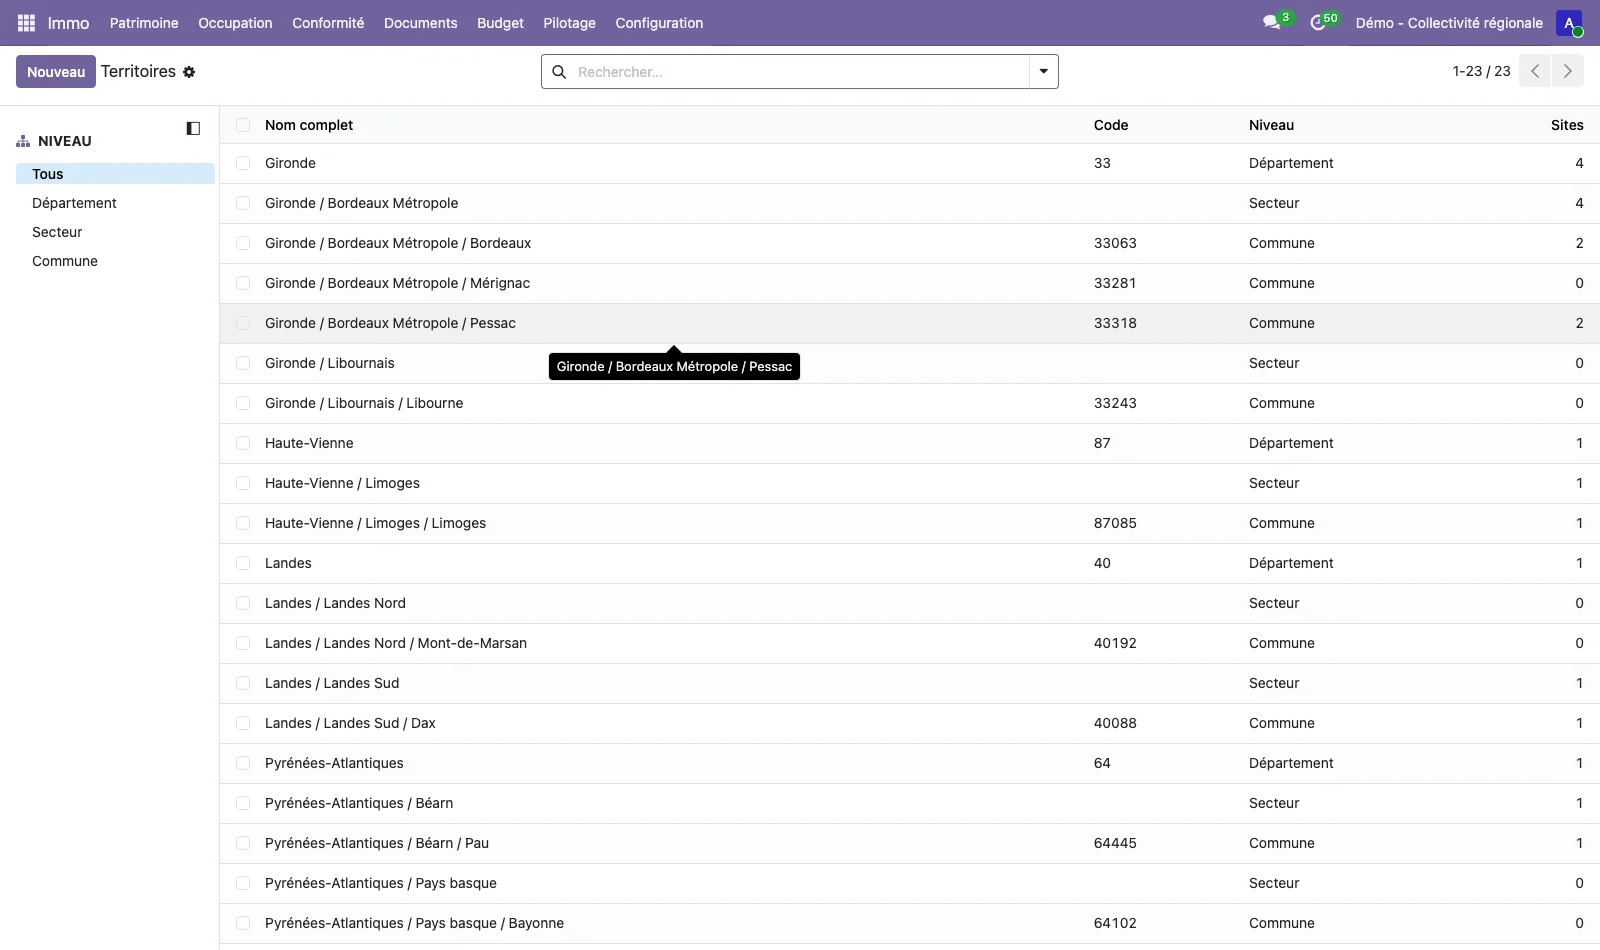Open Gironde / Bordeaux Métropole / Mérignac record
Image resolution: width=1600 pixels, height=950 pixels.
click(397, 283)
